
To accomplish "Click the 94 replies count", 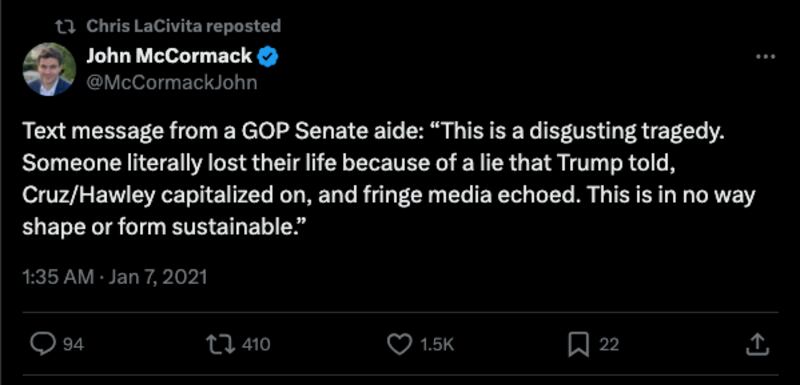I will click(x=73, y=345).
